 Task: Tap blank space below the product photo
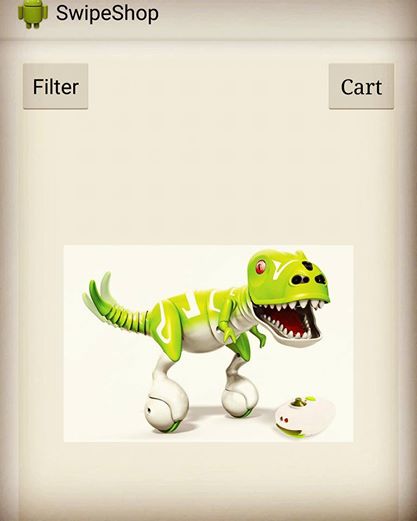(x=208, y=480)
